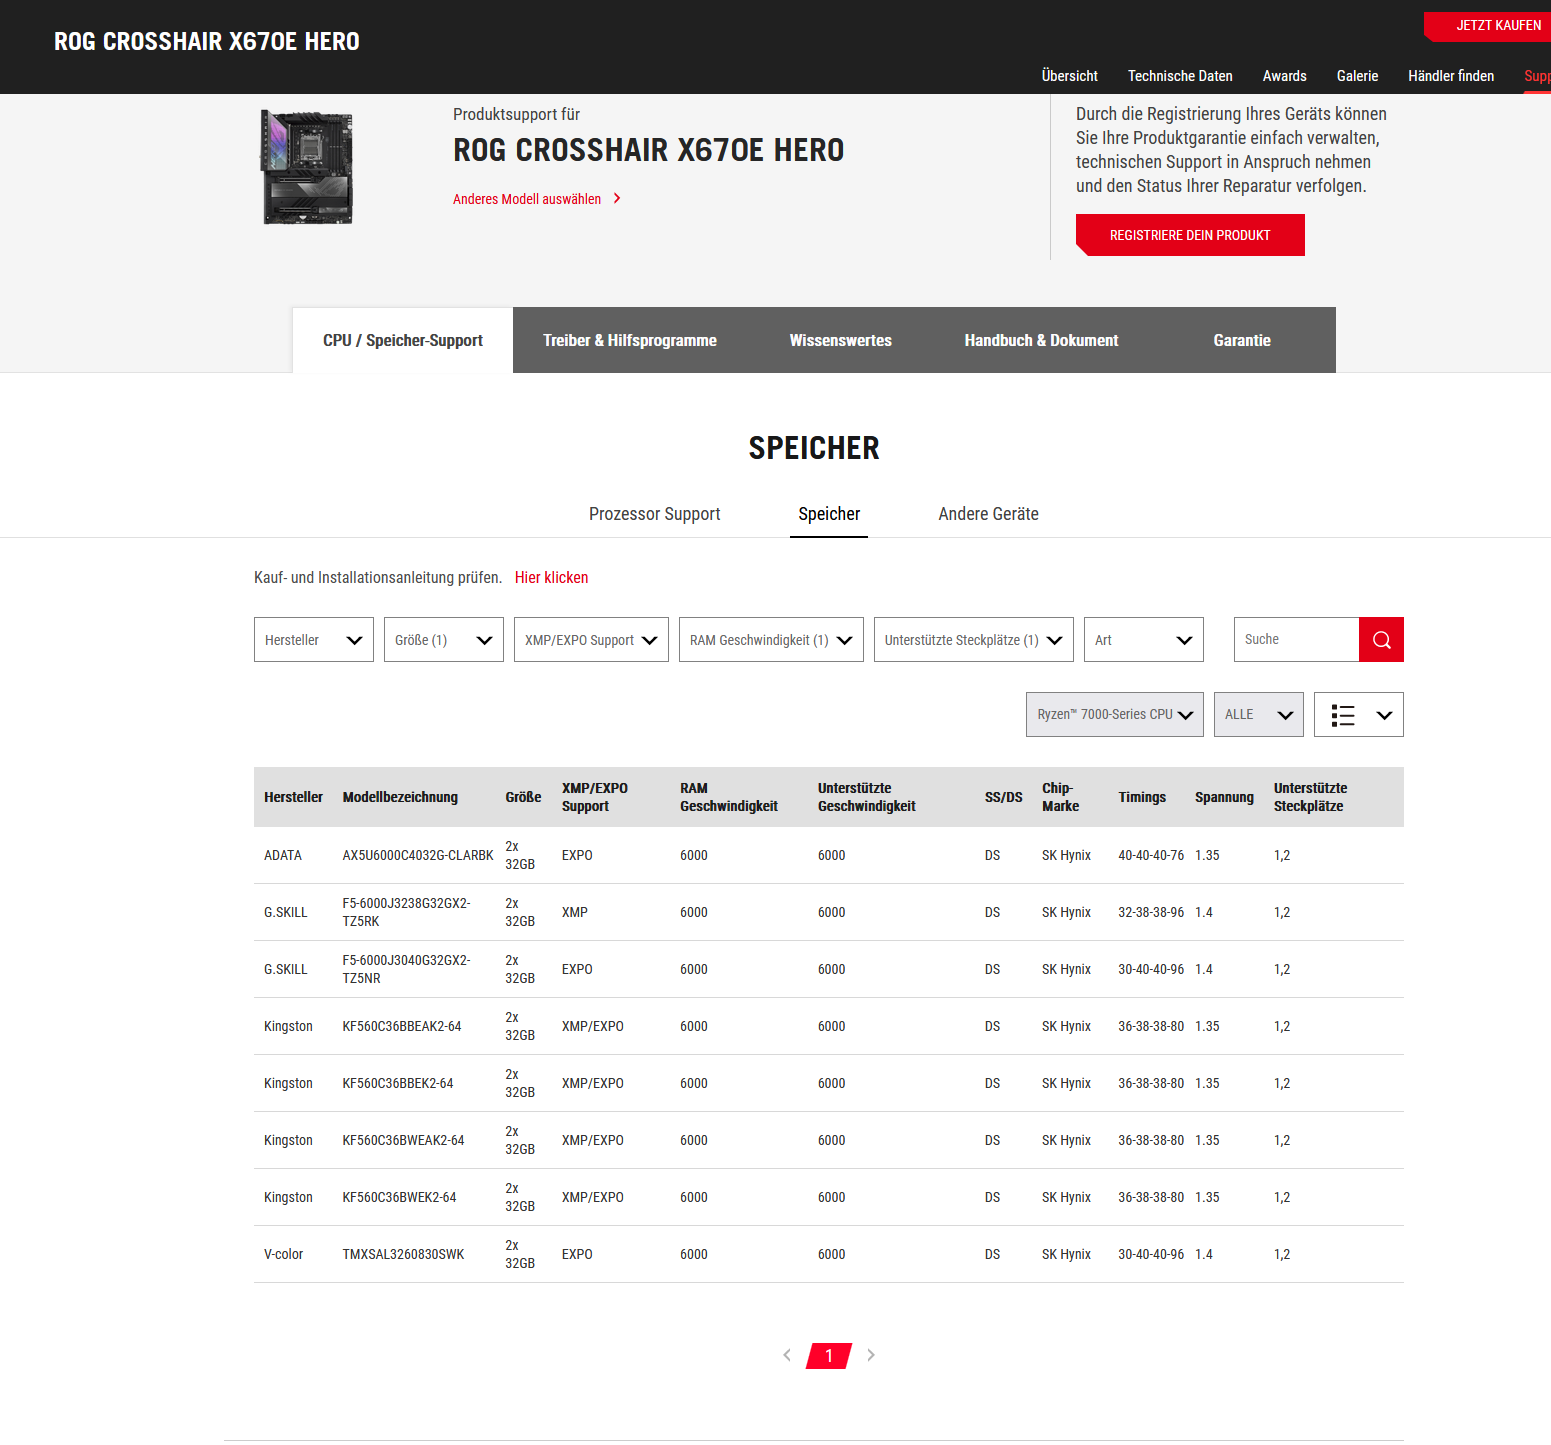Open the Hersteller filter dropdown

[314, 640]
